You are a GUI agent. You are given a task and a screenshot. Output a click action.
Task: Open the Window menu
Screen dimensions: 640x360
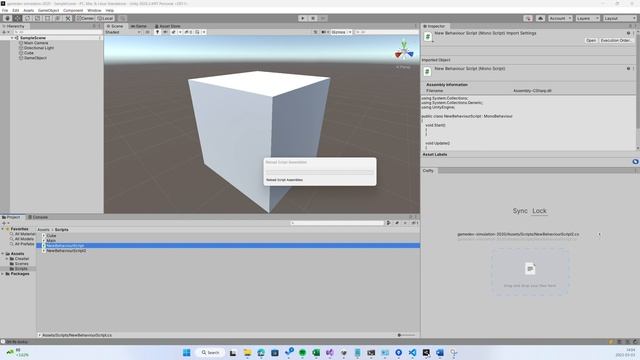tap(94, 10)
